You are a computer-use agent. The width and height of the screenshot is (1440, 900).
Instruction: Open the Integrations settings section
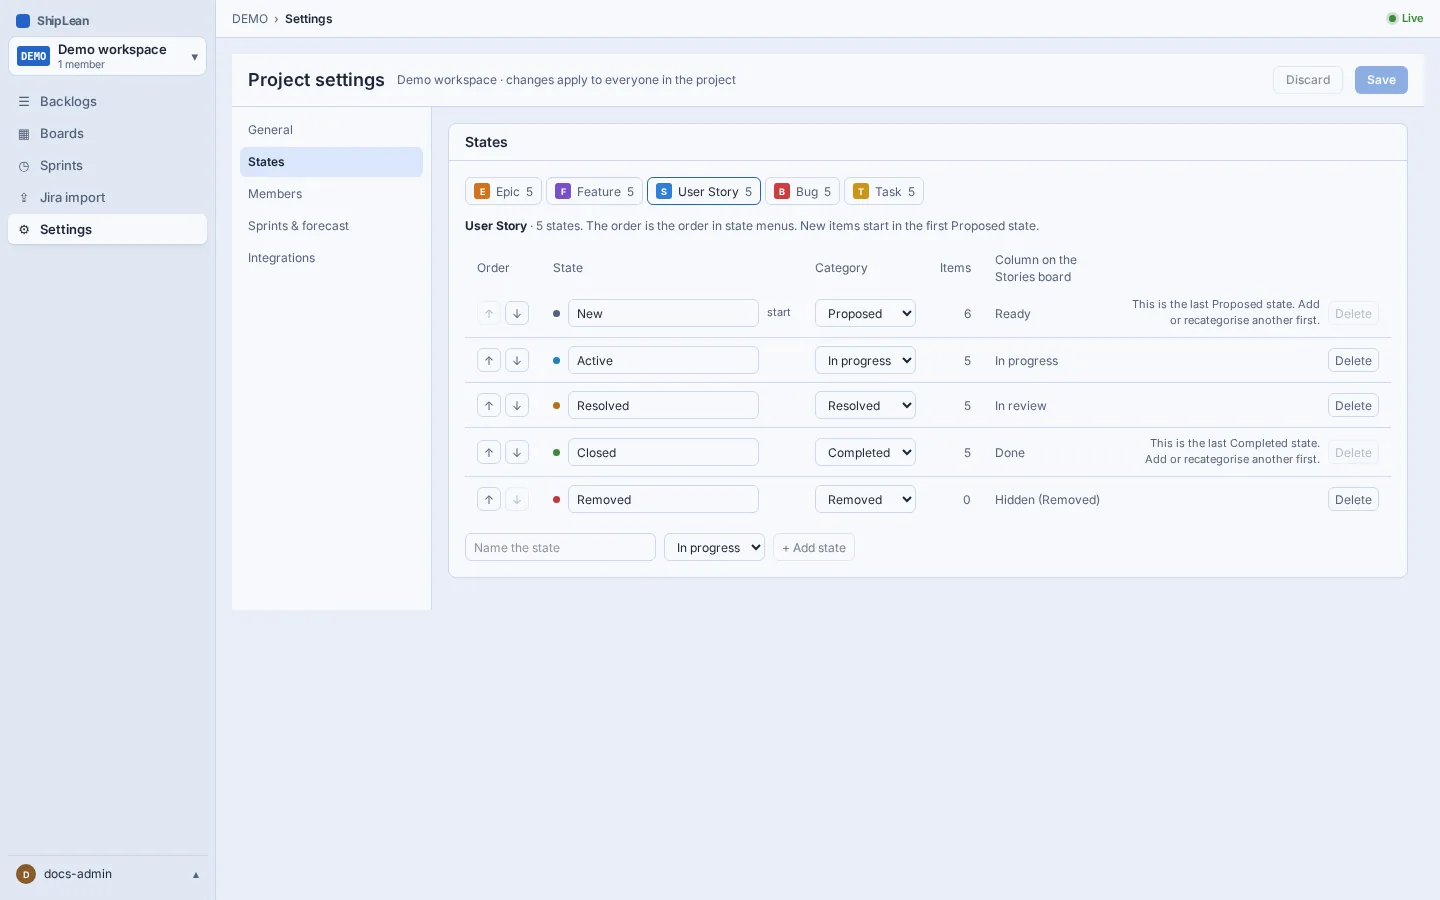click(331, 258)
